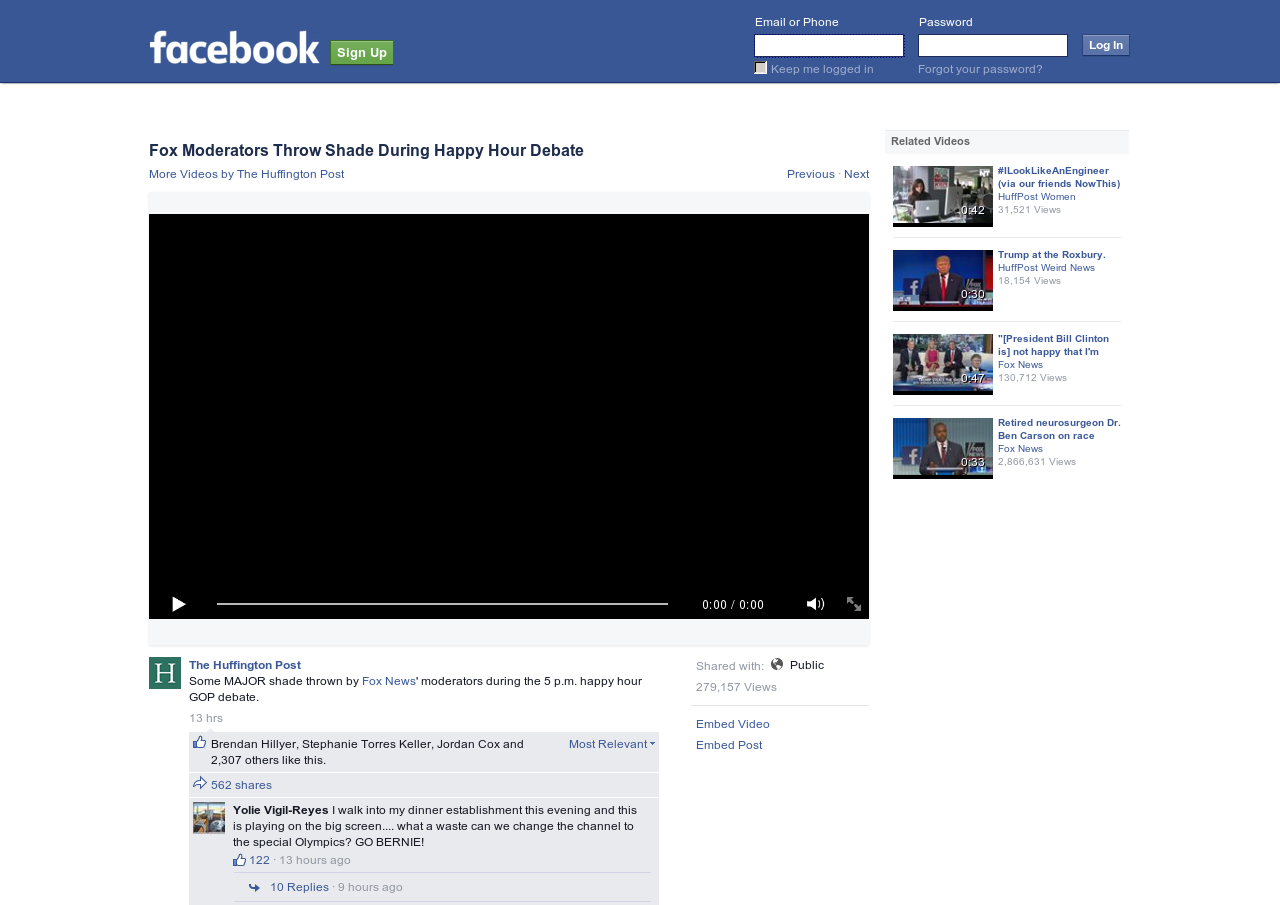This screenshot has width=1280, height=905.
Task: Open The Huffington Post avatar icon
Action: (x=165, y=673)
